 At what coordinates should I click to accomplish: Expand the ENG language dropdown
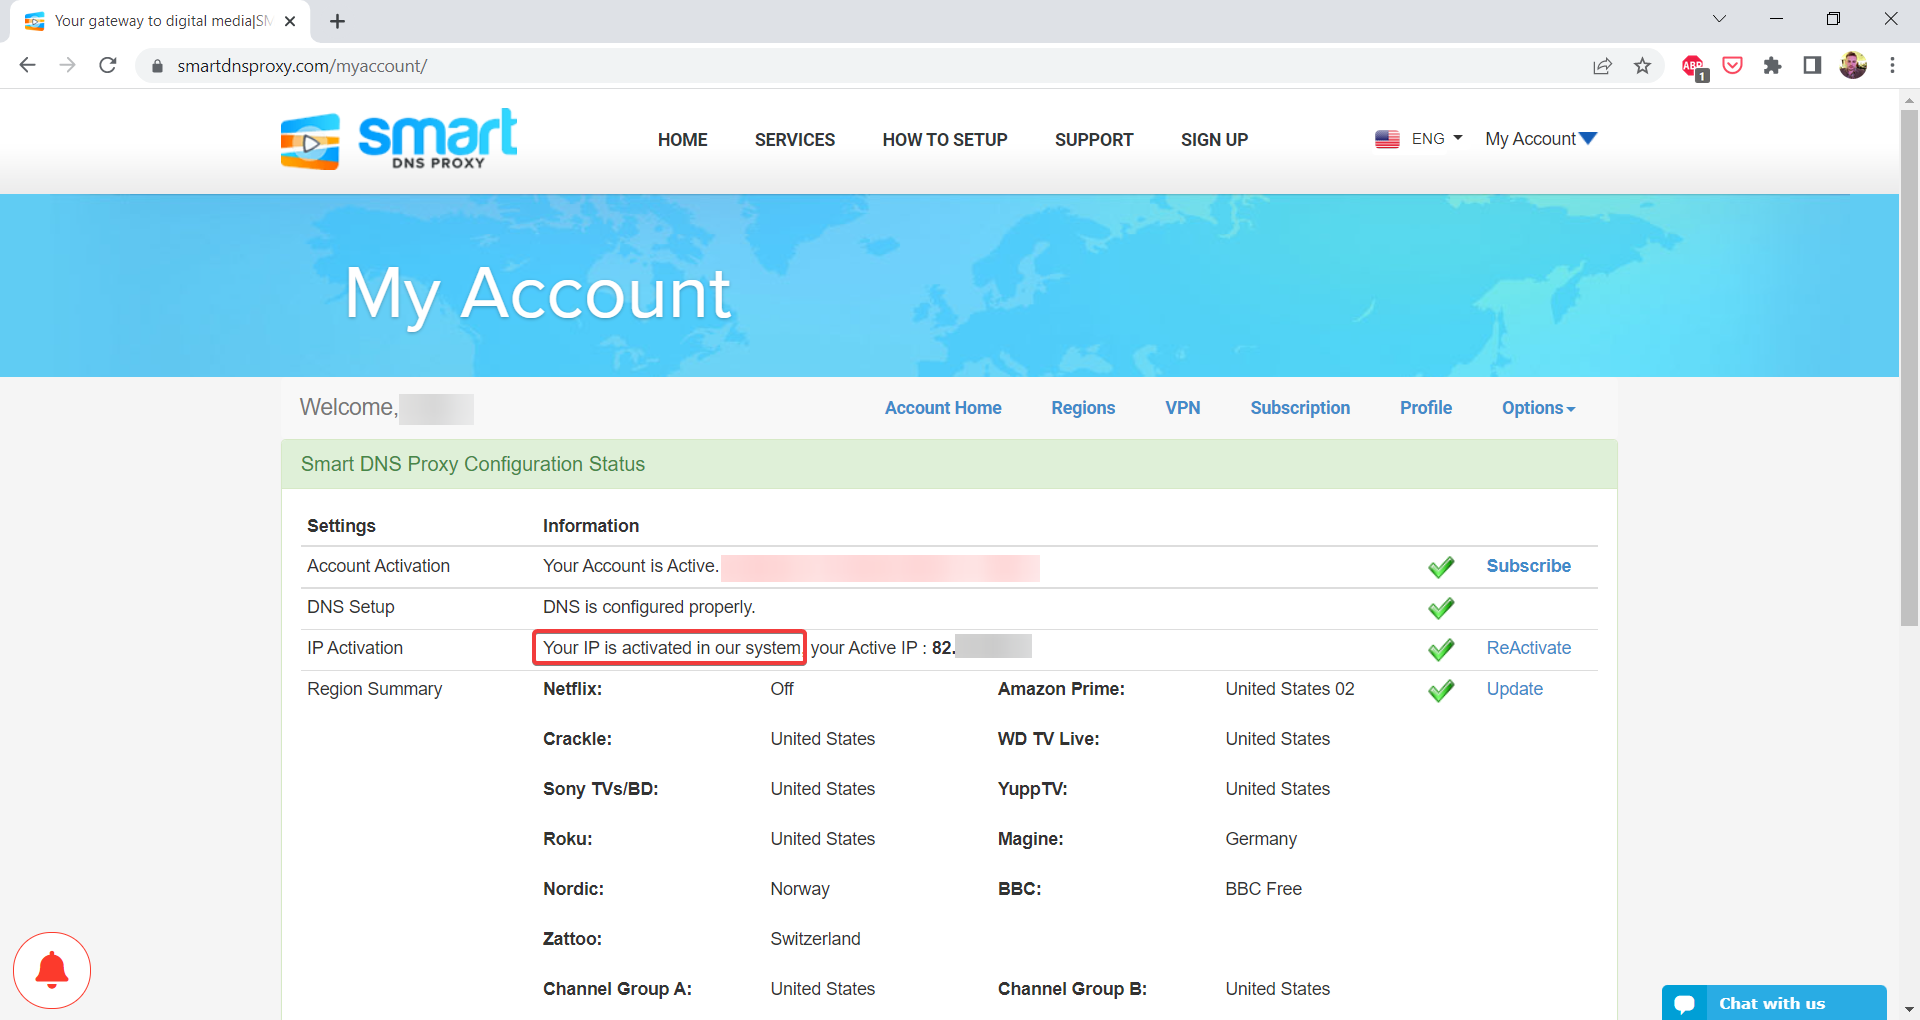1419,139
